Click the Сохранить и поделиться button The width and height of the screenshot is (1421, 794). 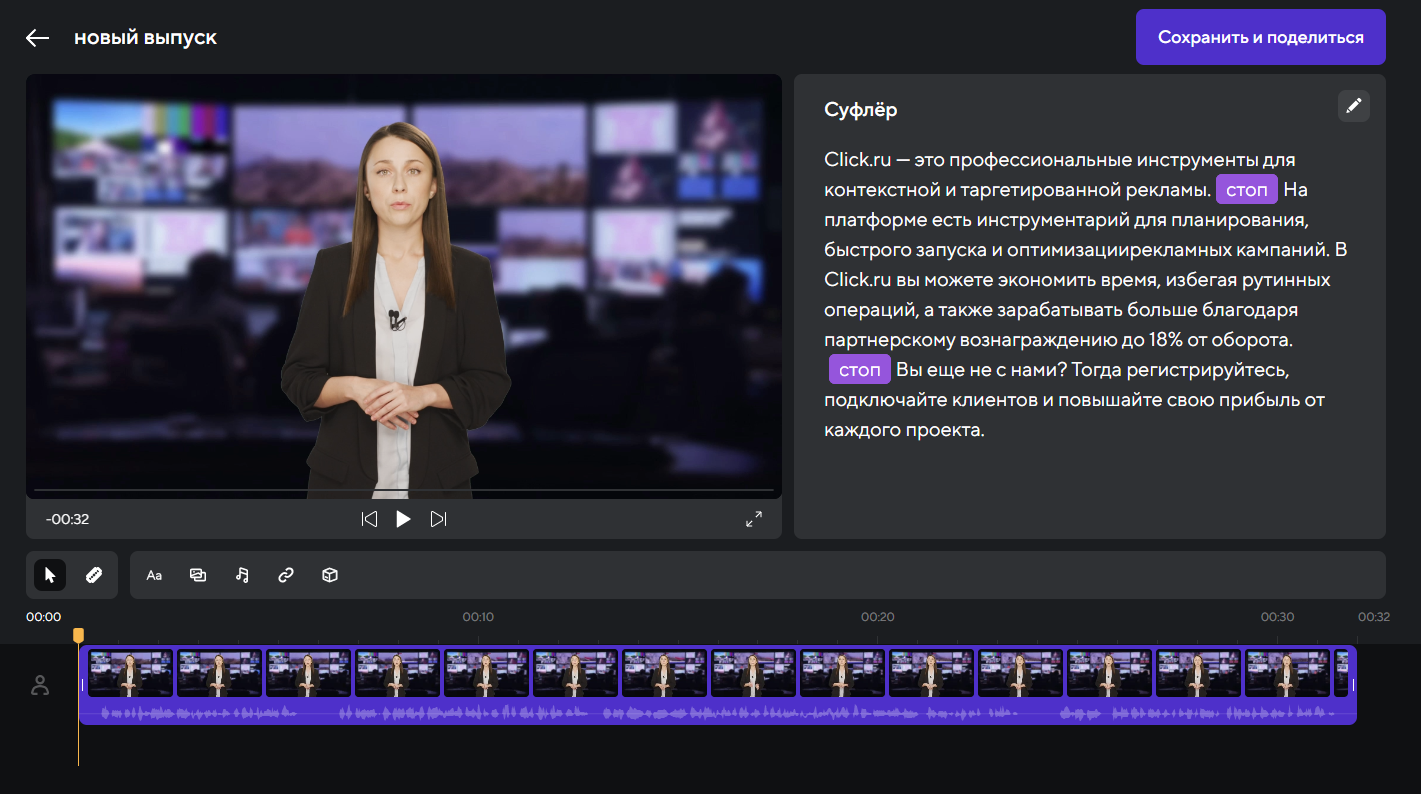tap(1260, 37)
